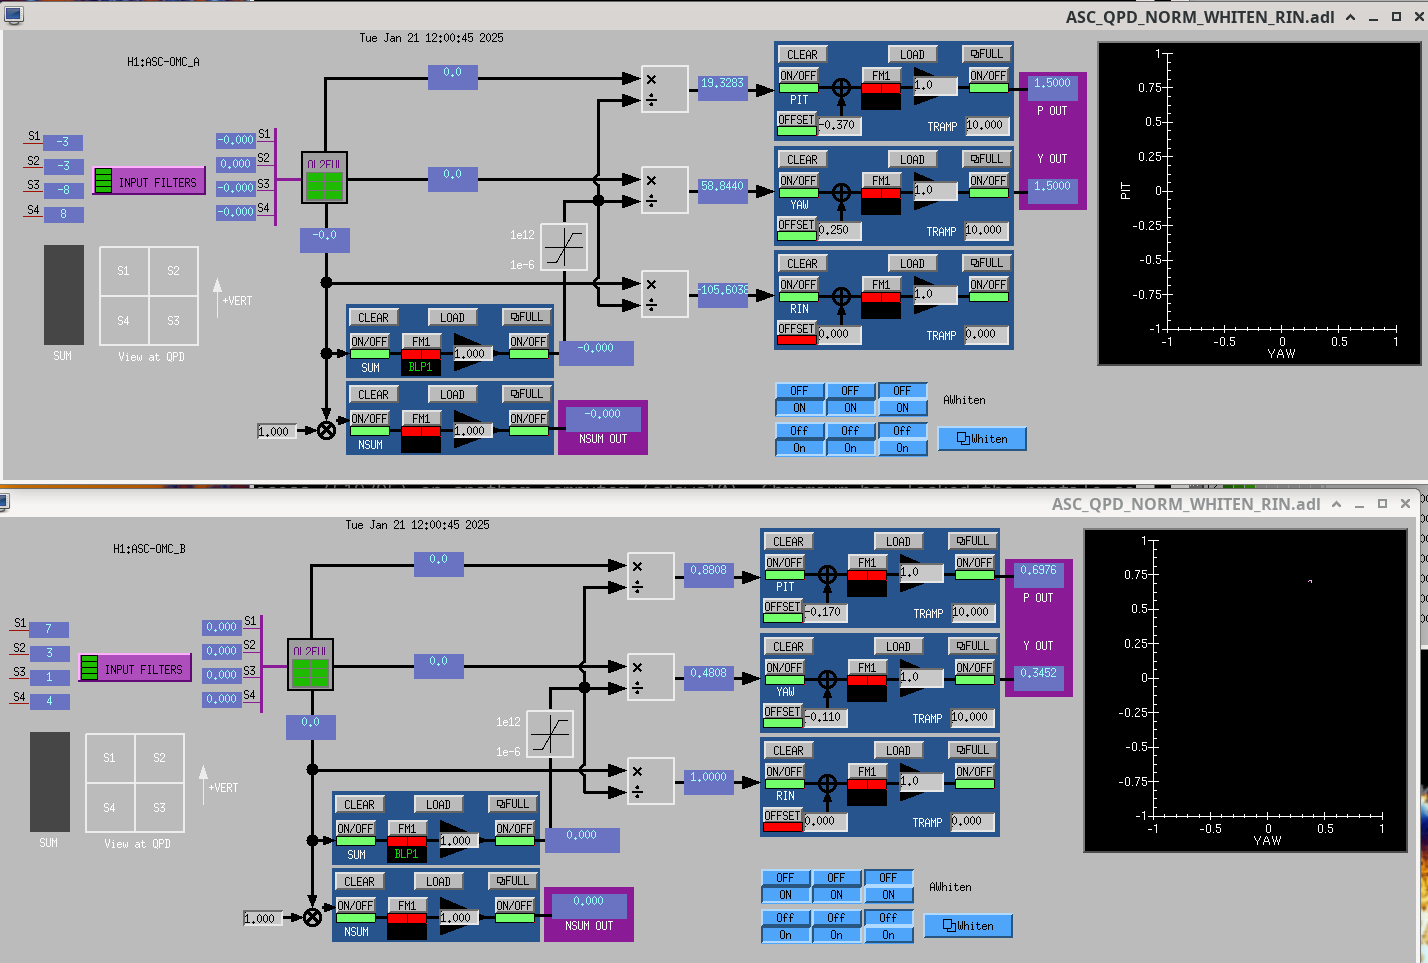
Task: Click the 0.3452 Y OUT readout in OMC_B
Action: (x=1038, y=679)
